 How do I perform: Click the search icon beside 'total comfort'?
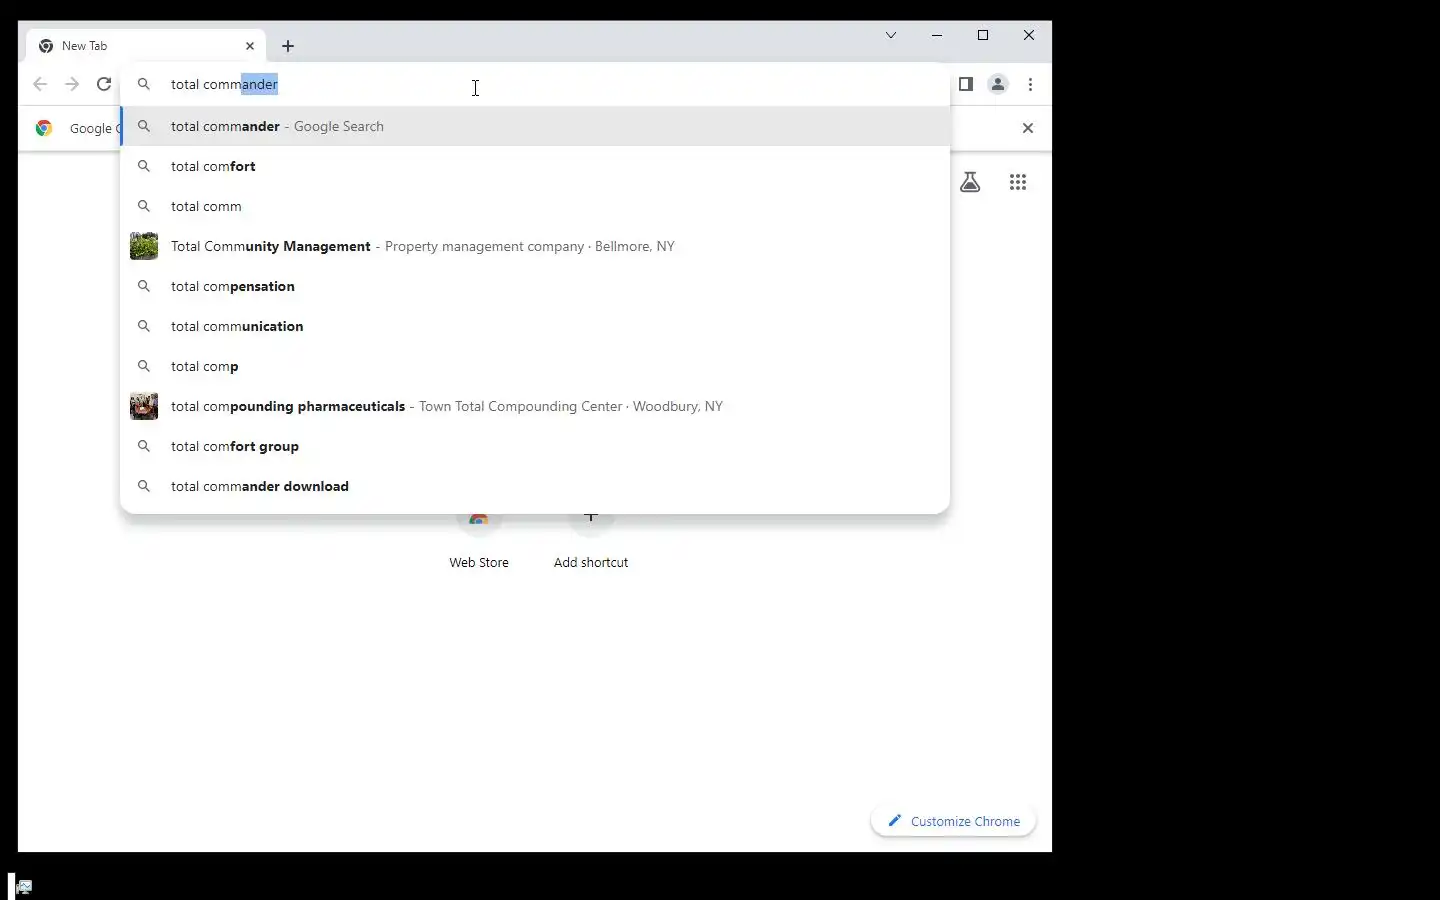click(x=144, y=166)
